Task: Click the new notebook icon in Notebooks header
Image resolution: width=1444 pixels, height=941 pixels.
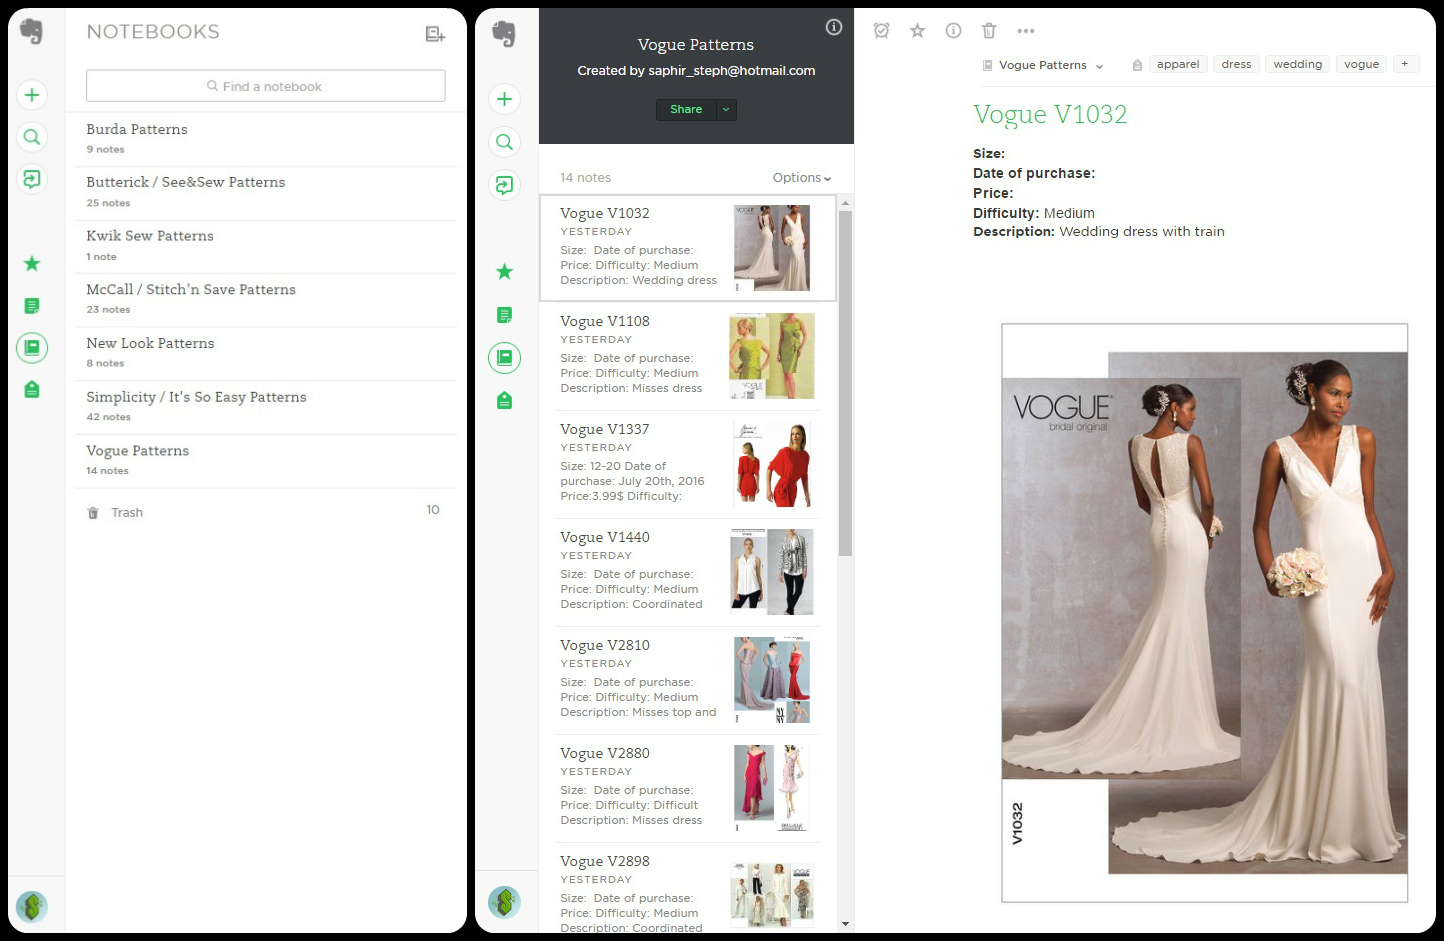Action: pos(434,34)
